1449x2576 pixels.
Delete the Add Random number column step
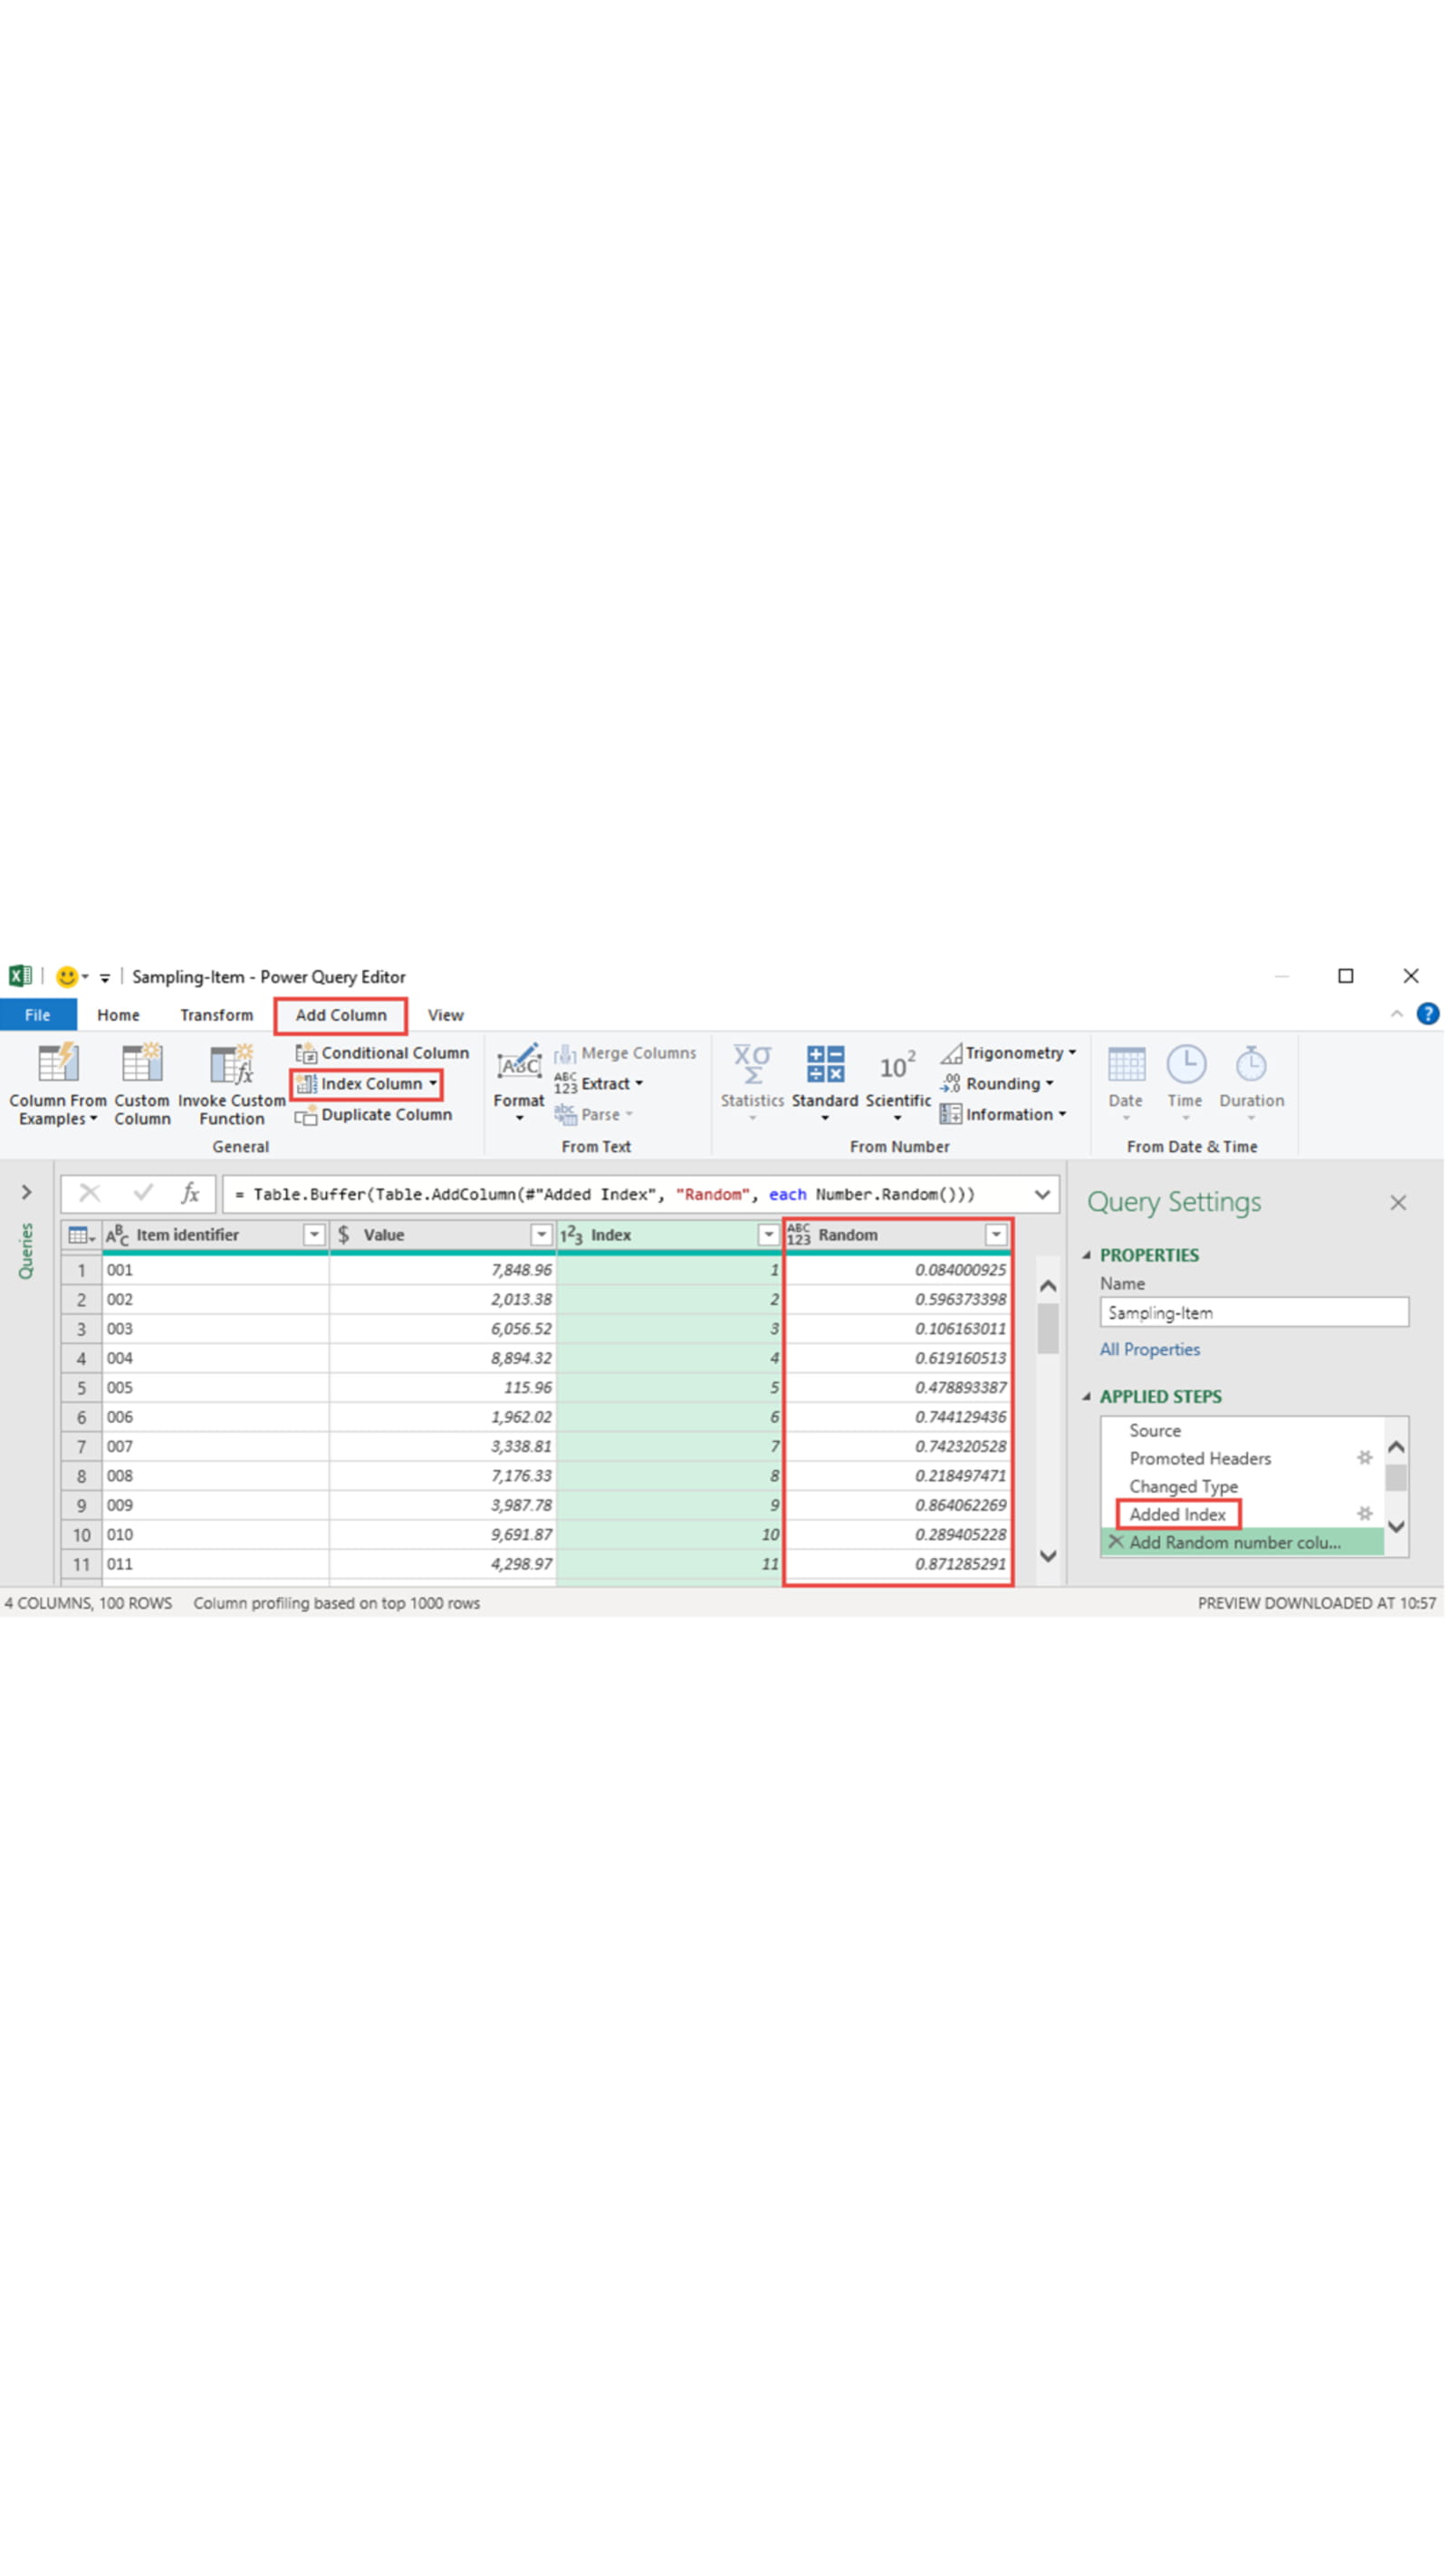click(x=1116, y=1542)
